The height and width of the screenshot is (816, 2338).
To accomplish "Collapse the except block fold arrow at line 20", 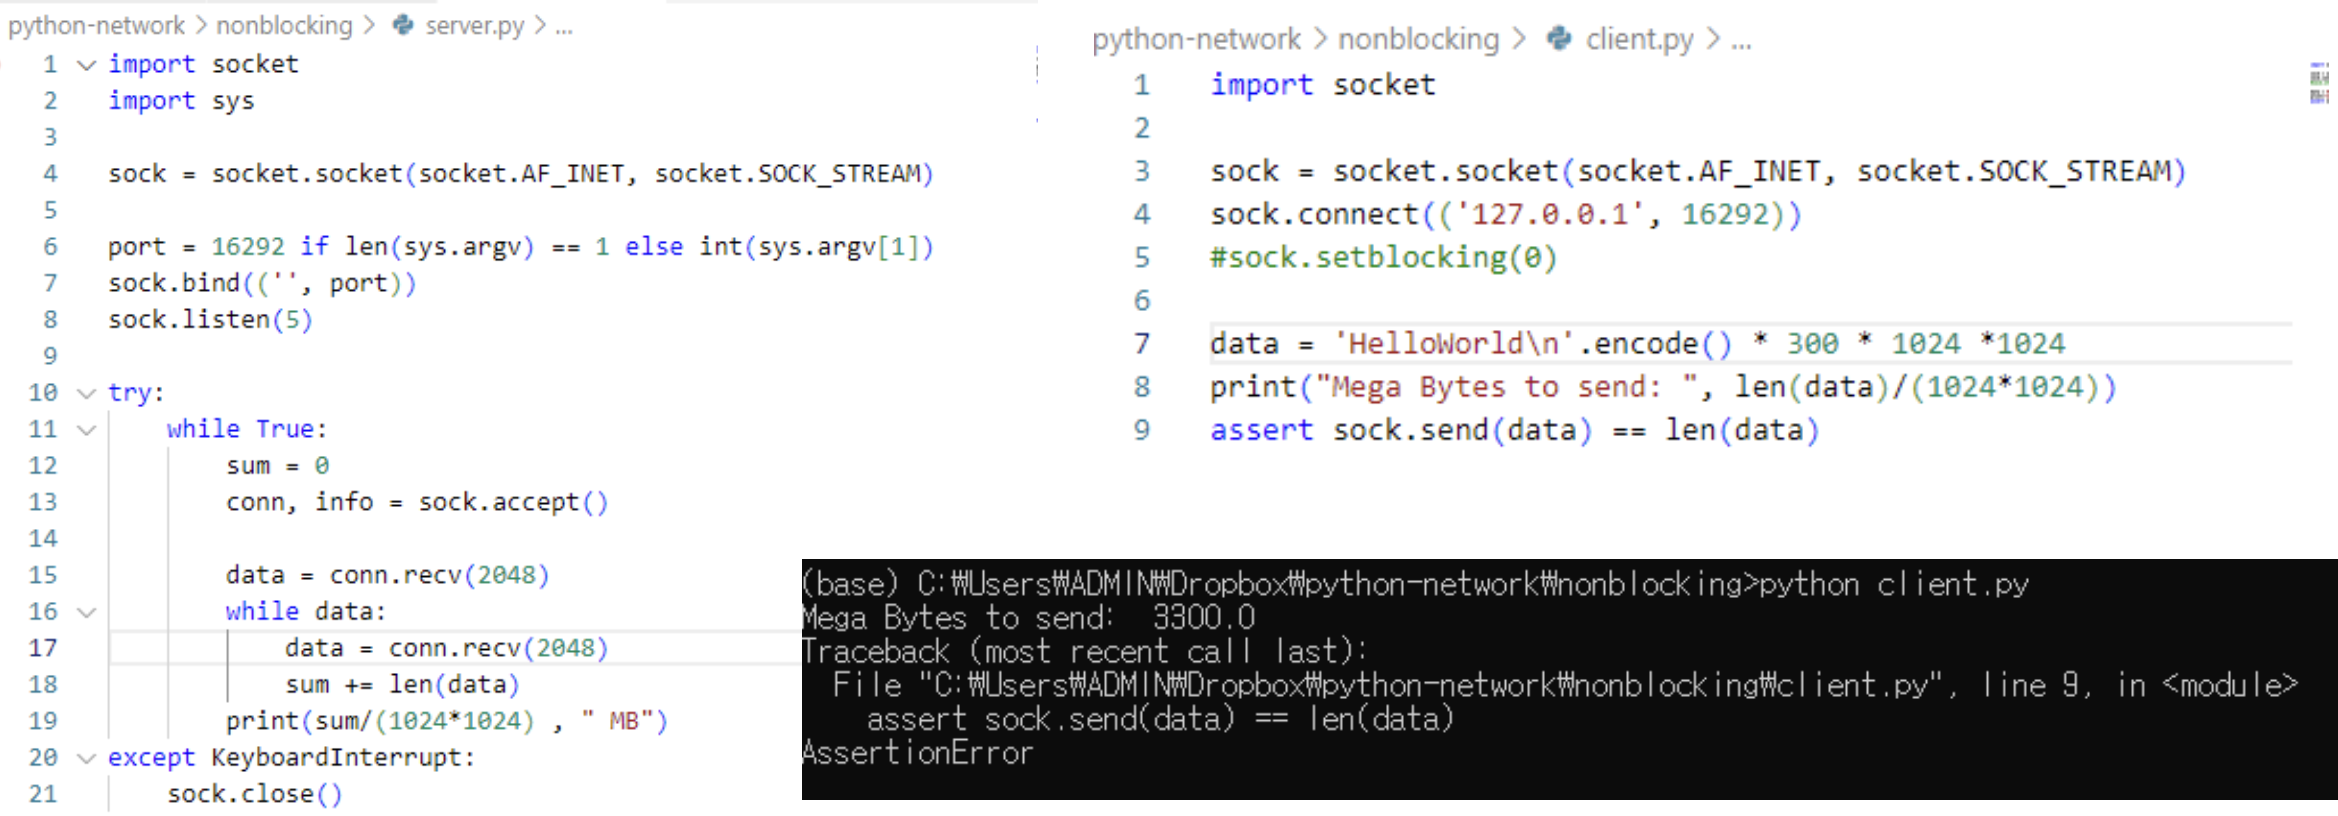I will coord(87,758).
